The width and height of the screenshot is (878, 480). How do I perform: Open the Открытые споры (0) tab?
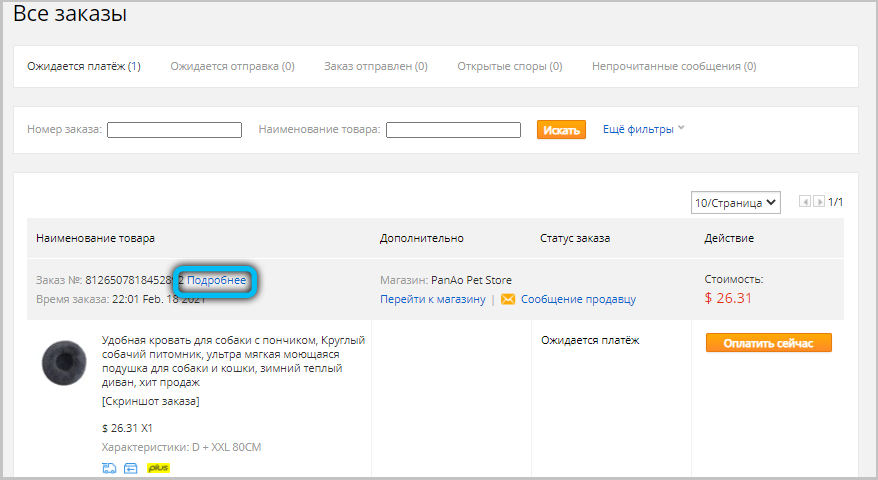pos(509,67)
